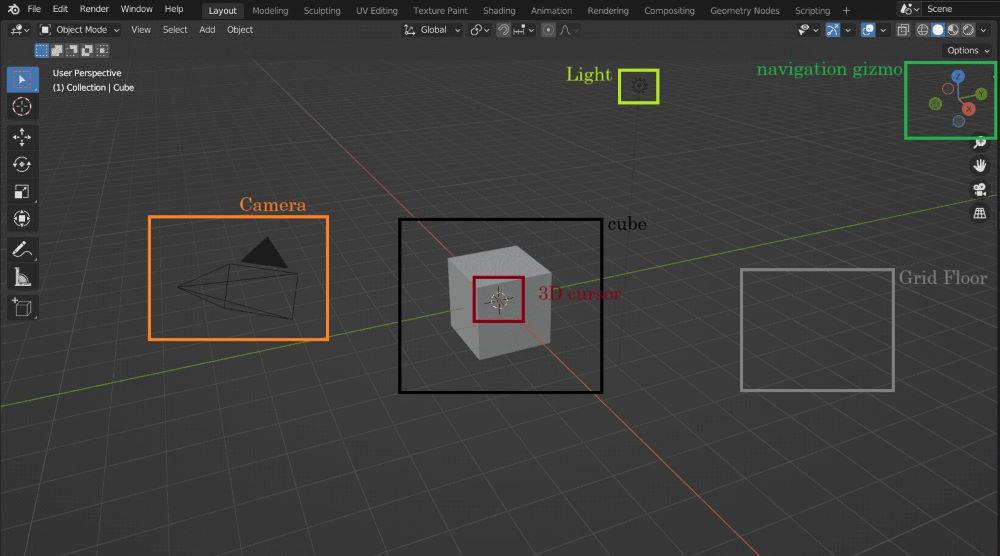Image resolution: width=1000 pixels, height=556 pixels.
Task: Open object visibility and selectability dropdown
Action: (808, 30)
